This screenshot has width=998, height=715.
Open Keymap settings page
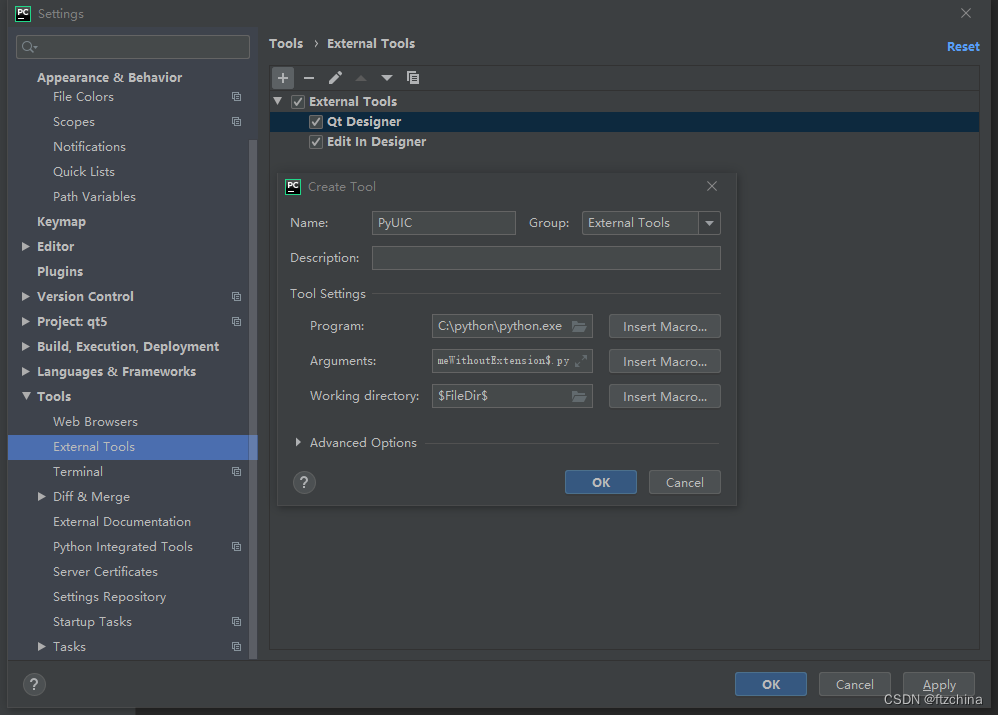pyautogui.click(x=61, y=222)
